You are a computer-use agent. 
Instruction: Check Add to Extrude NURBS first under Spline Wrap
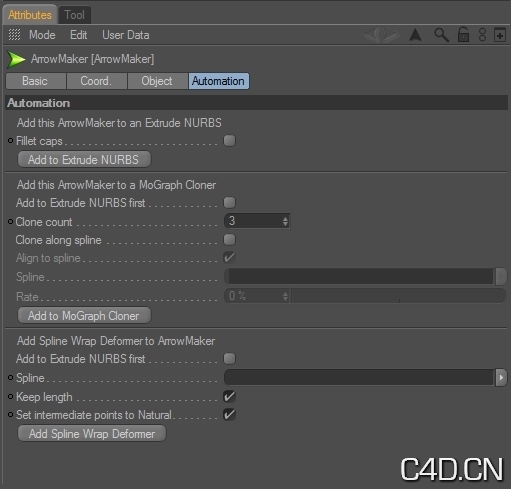coord(229,359)
